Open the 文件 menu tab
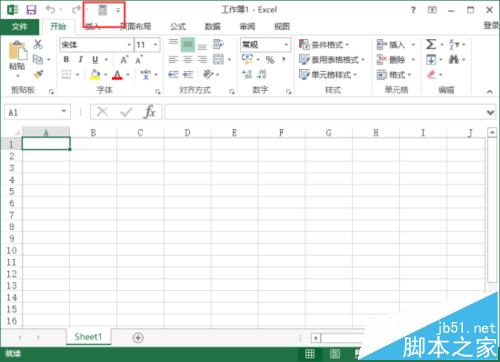Screen dimensions: 500x362 tap(19, 27)
